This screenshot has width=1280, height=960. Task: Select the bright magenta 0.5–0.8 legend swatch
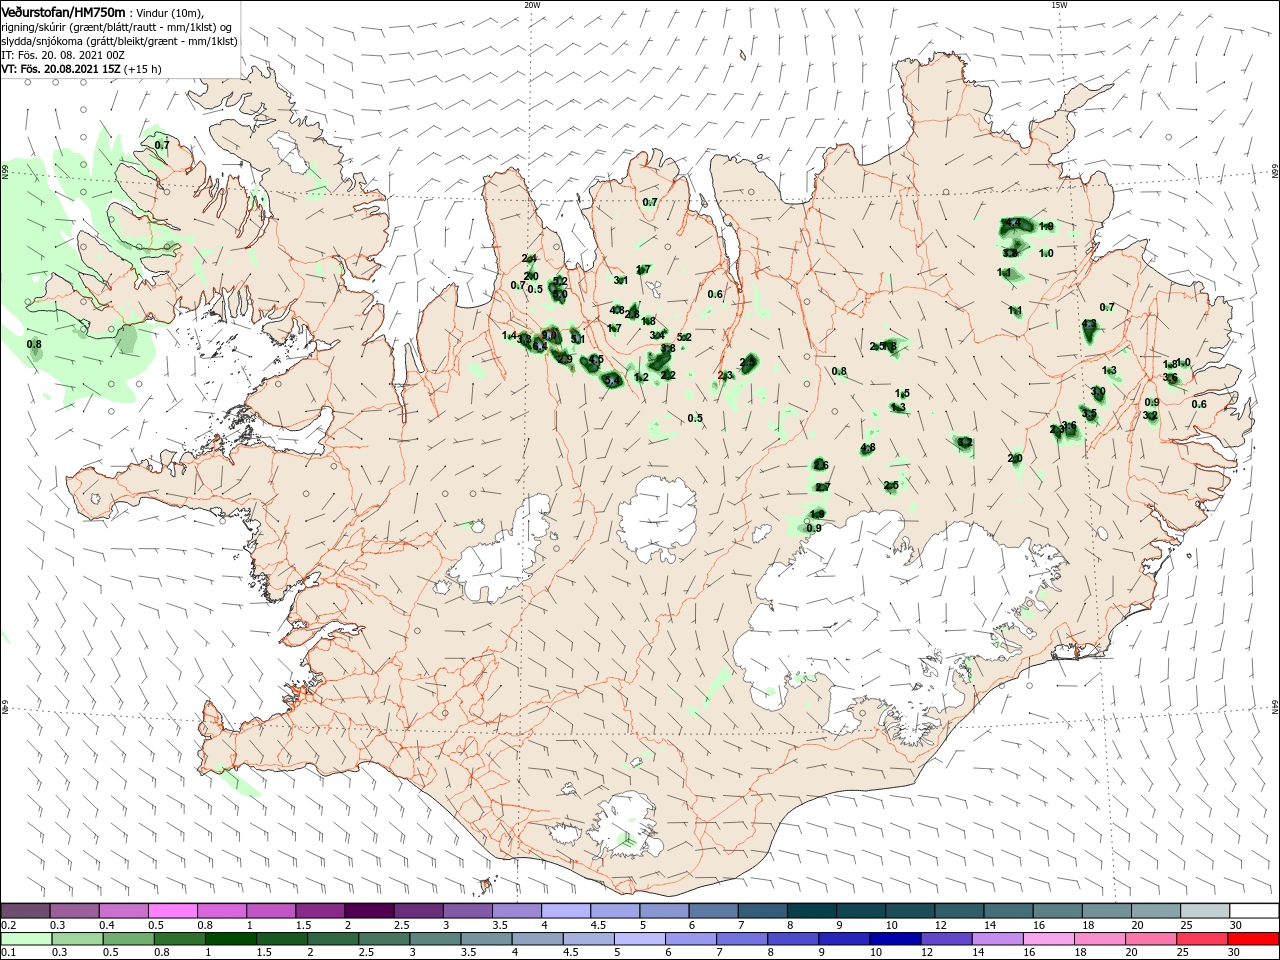[x=172, y=911]
